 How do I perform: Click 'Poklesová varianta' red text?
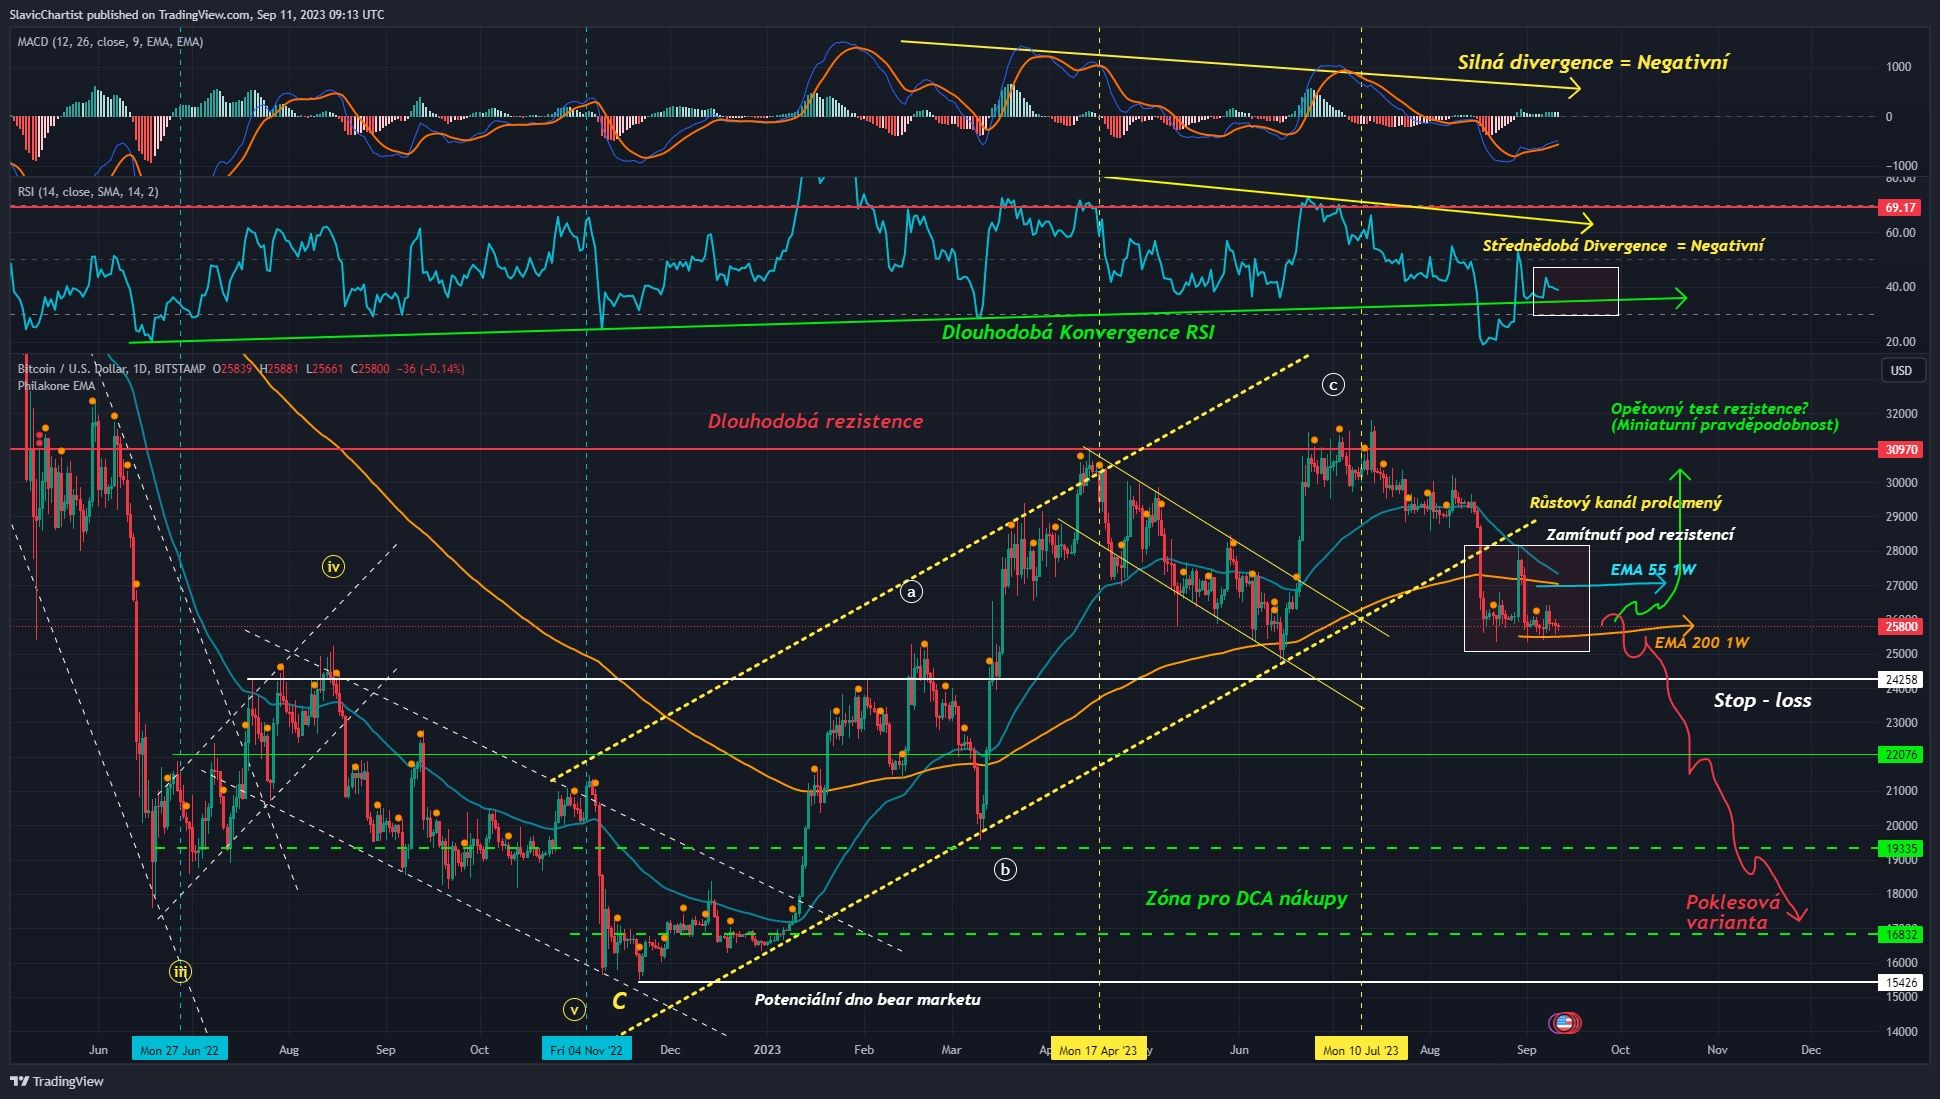coord(1733,912)
